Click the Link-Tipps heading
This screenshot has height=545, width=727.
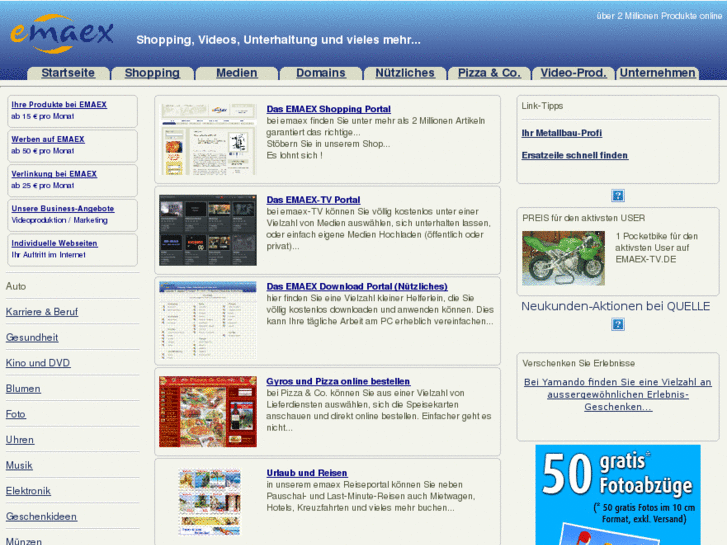point(542,106)
